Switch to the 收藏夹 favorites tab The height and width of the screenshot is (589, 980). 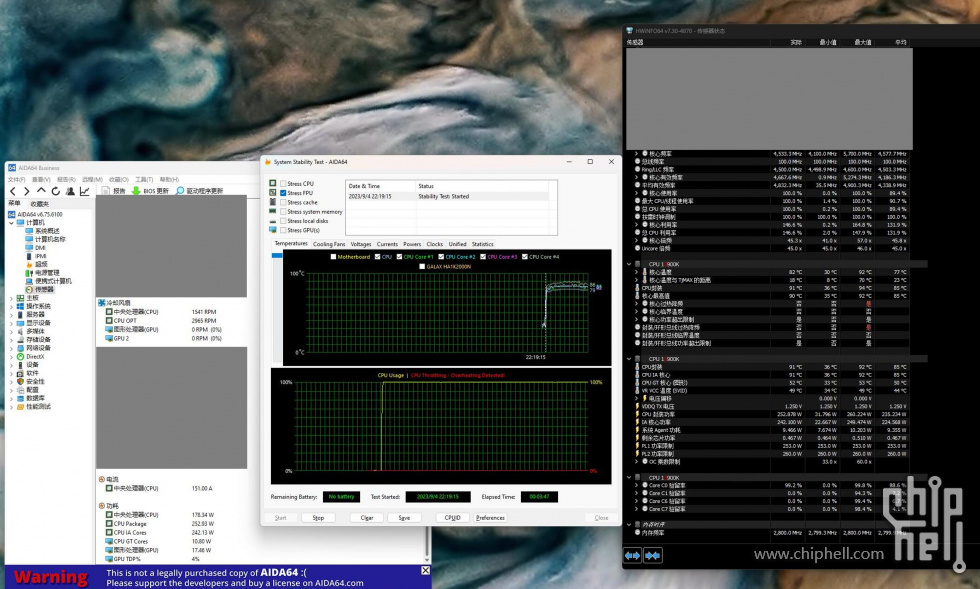point(39,204)
